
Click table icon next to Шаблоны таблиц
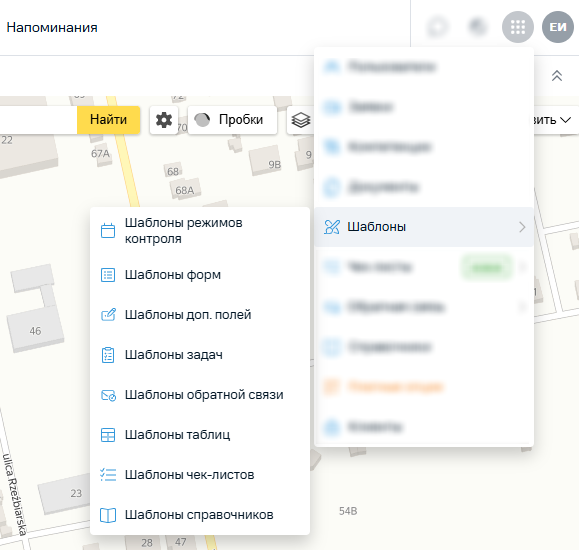(108, 435)
